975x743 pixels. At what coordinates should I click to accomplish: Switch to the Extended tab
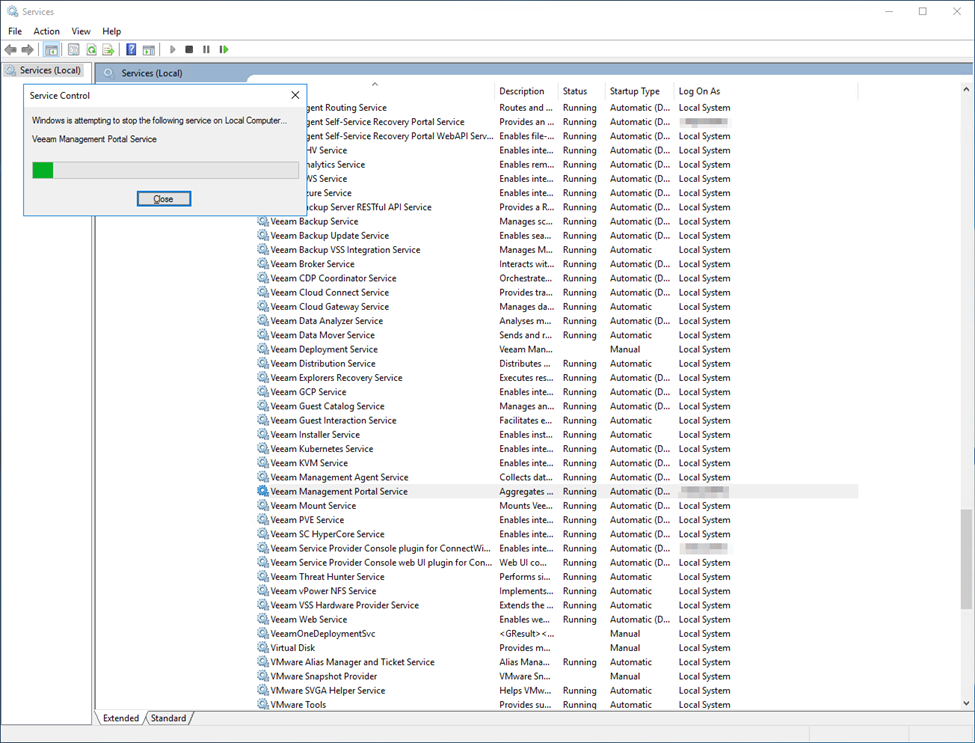tap(121, 718)
